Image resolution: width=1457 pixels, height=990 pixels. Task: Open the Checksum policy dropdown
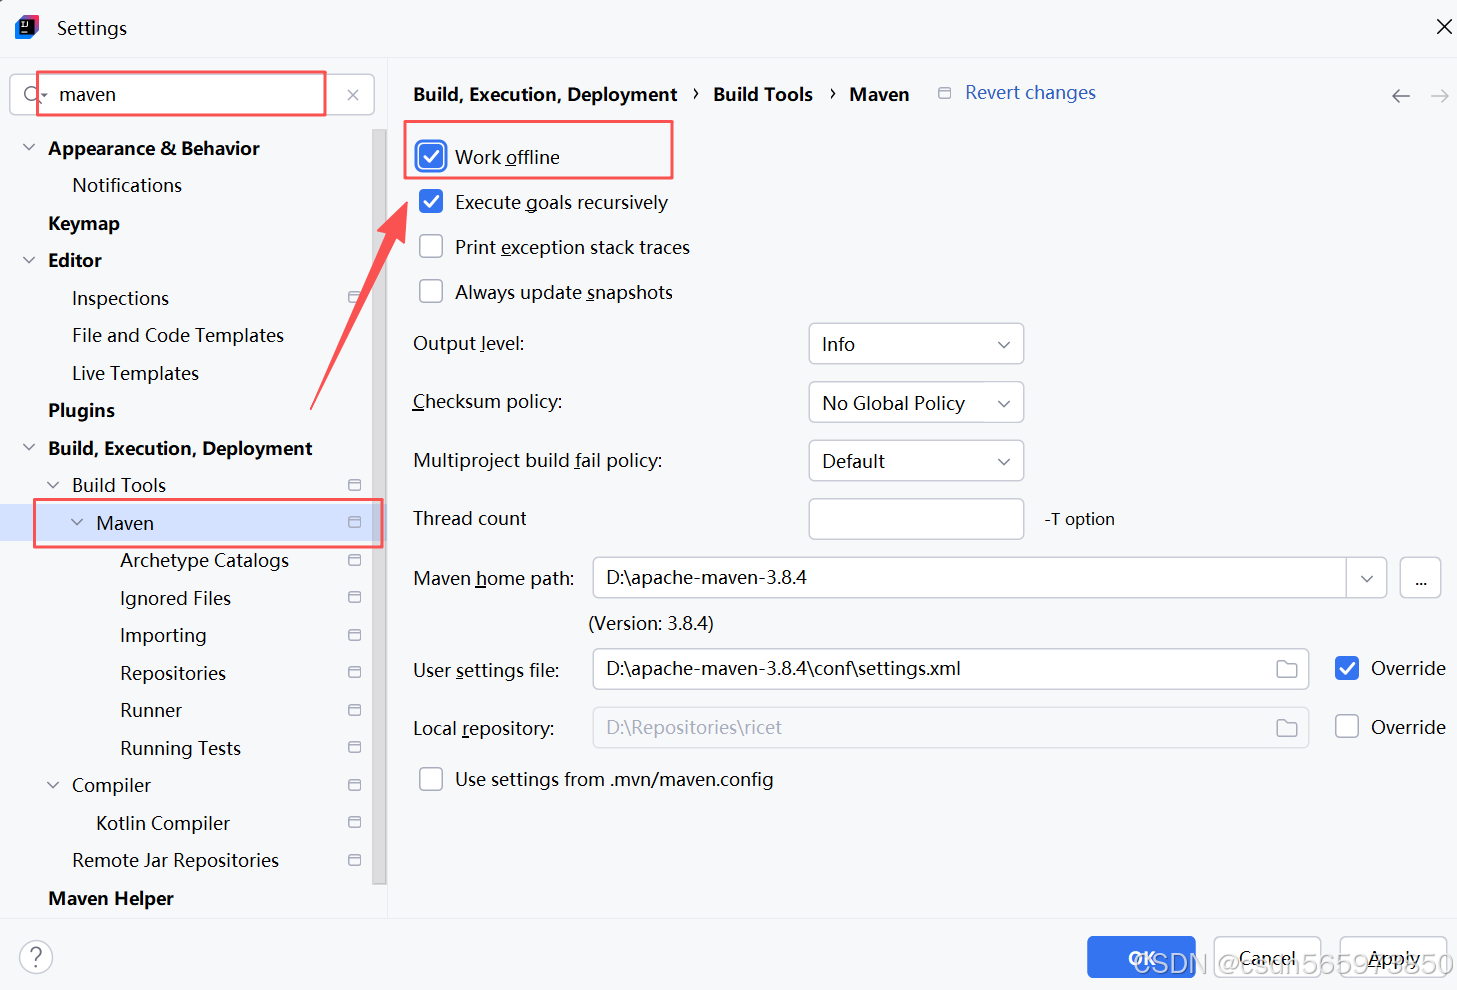click(x=916, y=403)
